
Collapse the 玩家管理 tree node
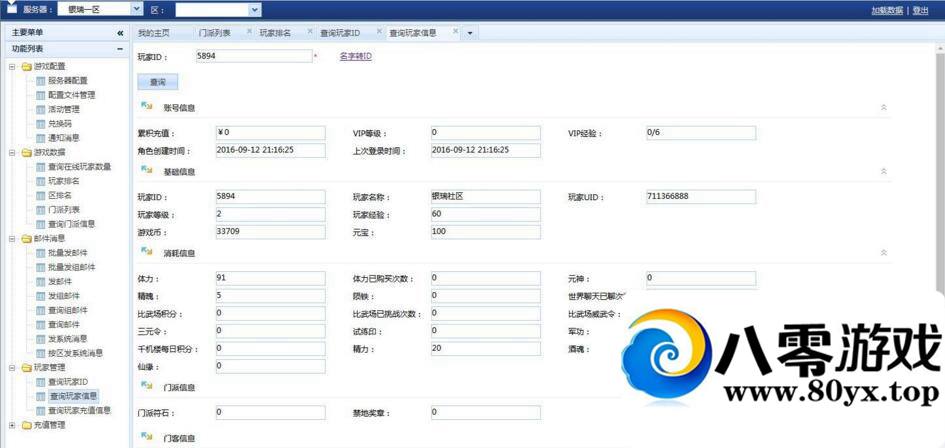tap(13, 367)
